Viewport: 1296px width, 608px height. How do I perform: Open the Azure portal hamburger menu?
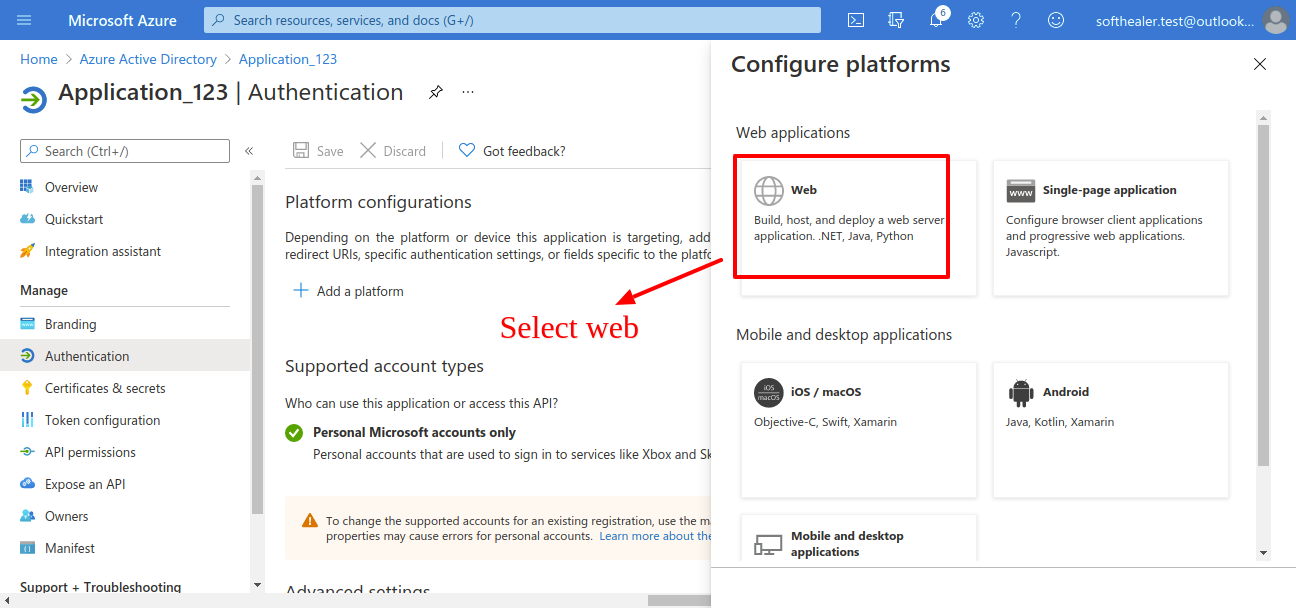pyautogui.click(x=25, y=20)
